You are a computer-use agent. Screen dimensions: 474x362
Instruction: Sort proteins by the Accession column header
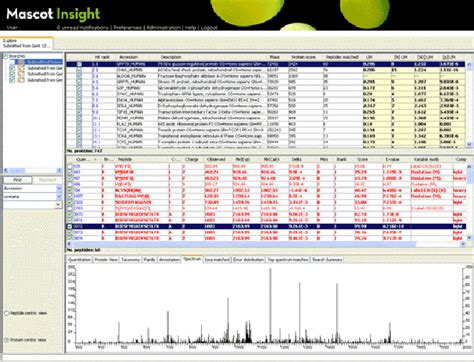128,57
